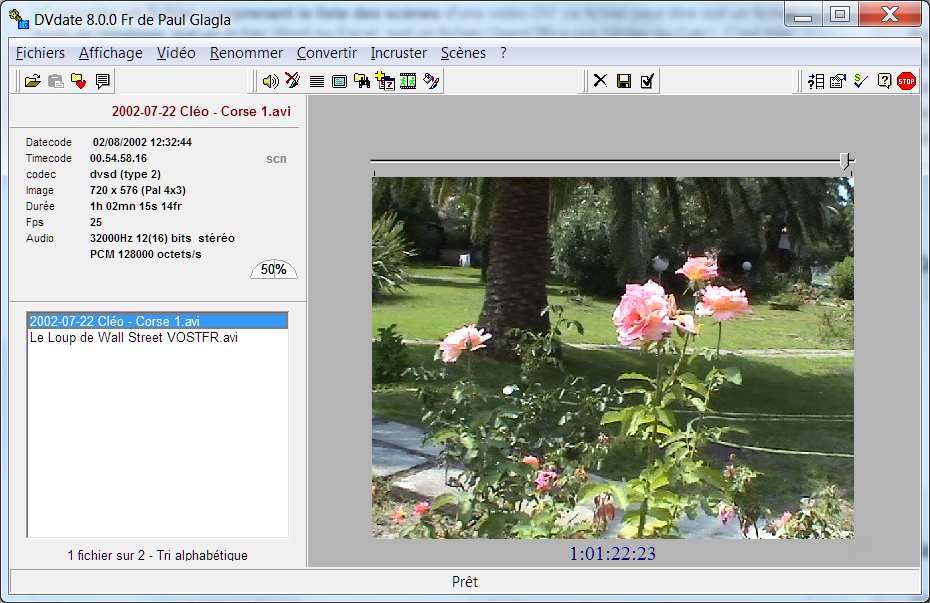The width and height of the screenshot is (930, 603).
Task: Click the scn label in info panel
Action: click(x=276, y=158)
